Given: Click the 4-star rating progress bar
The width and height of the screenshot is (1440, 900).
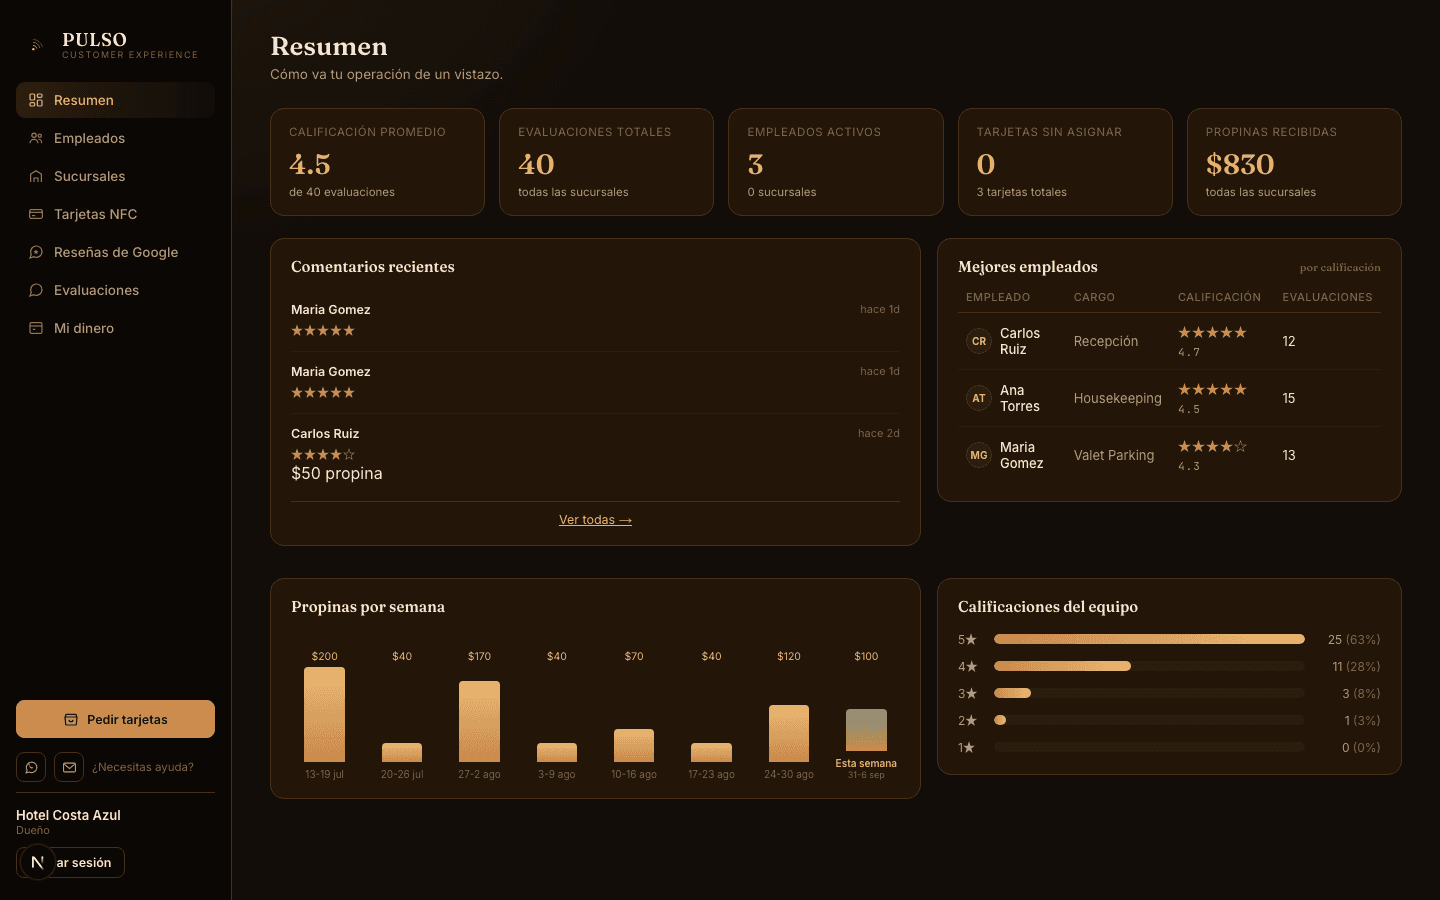Looking at the screenshot, I should click(1149, 666).
